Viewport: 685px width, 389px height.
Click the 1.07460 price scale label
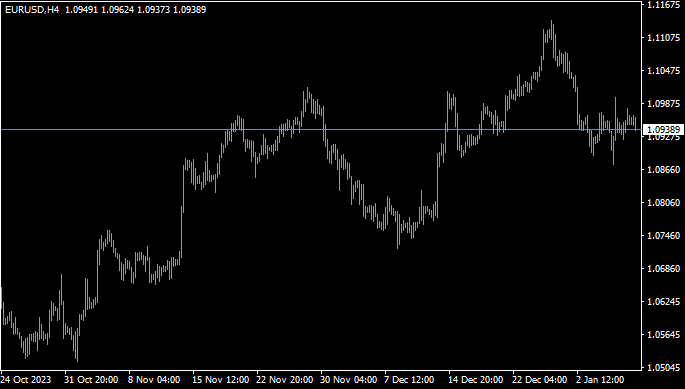pos(664,236)
